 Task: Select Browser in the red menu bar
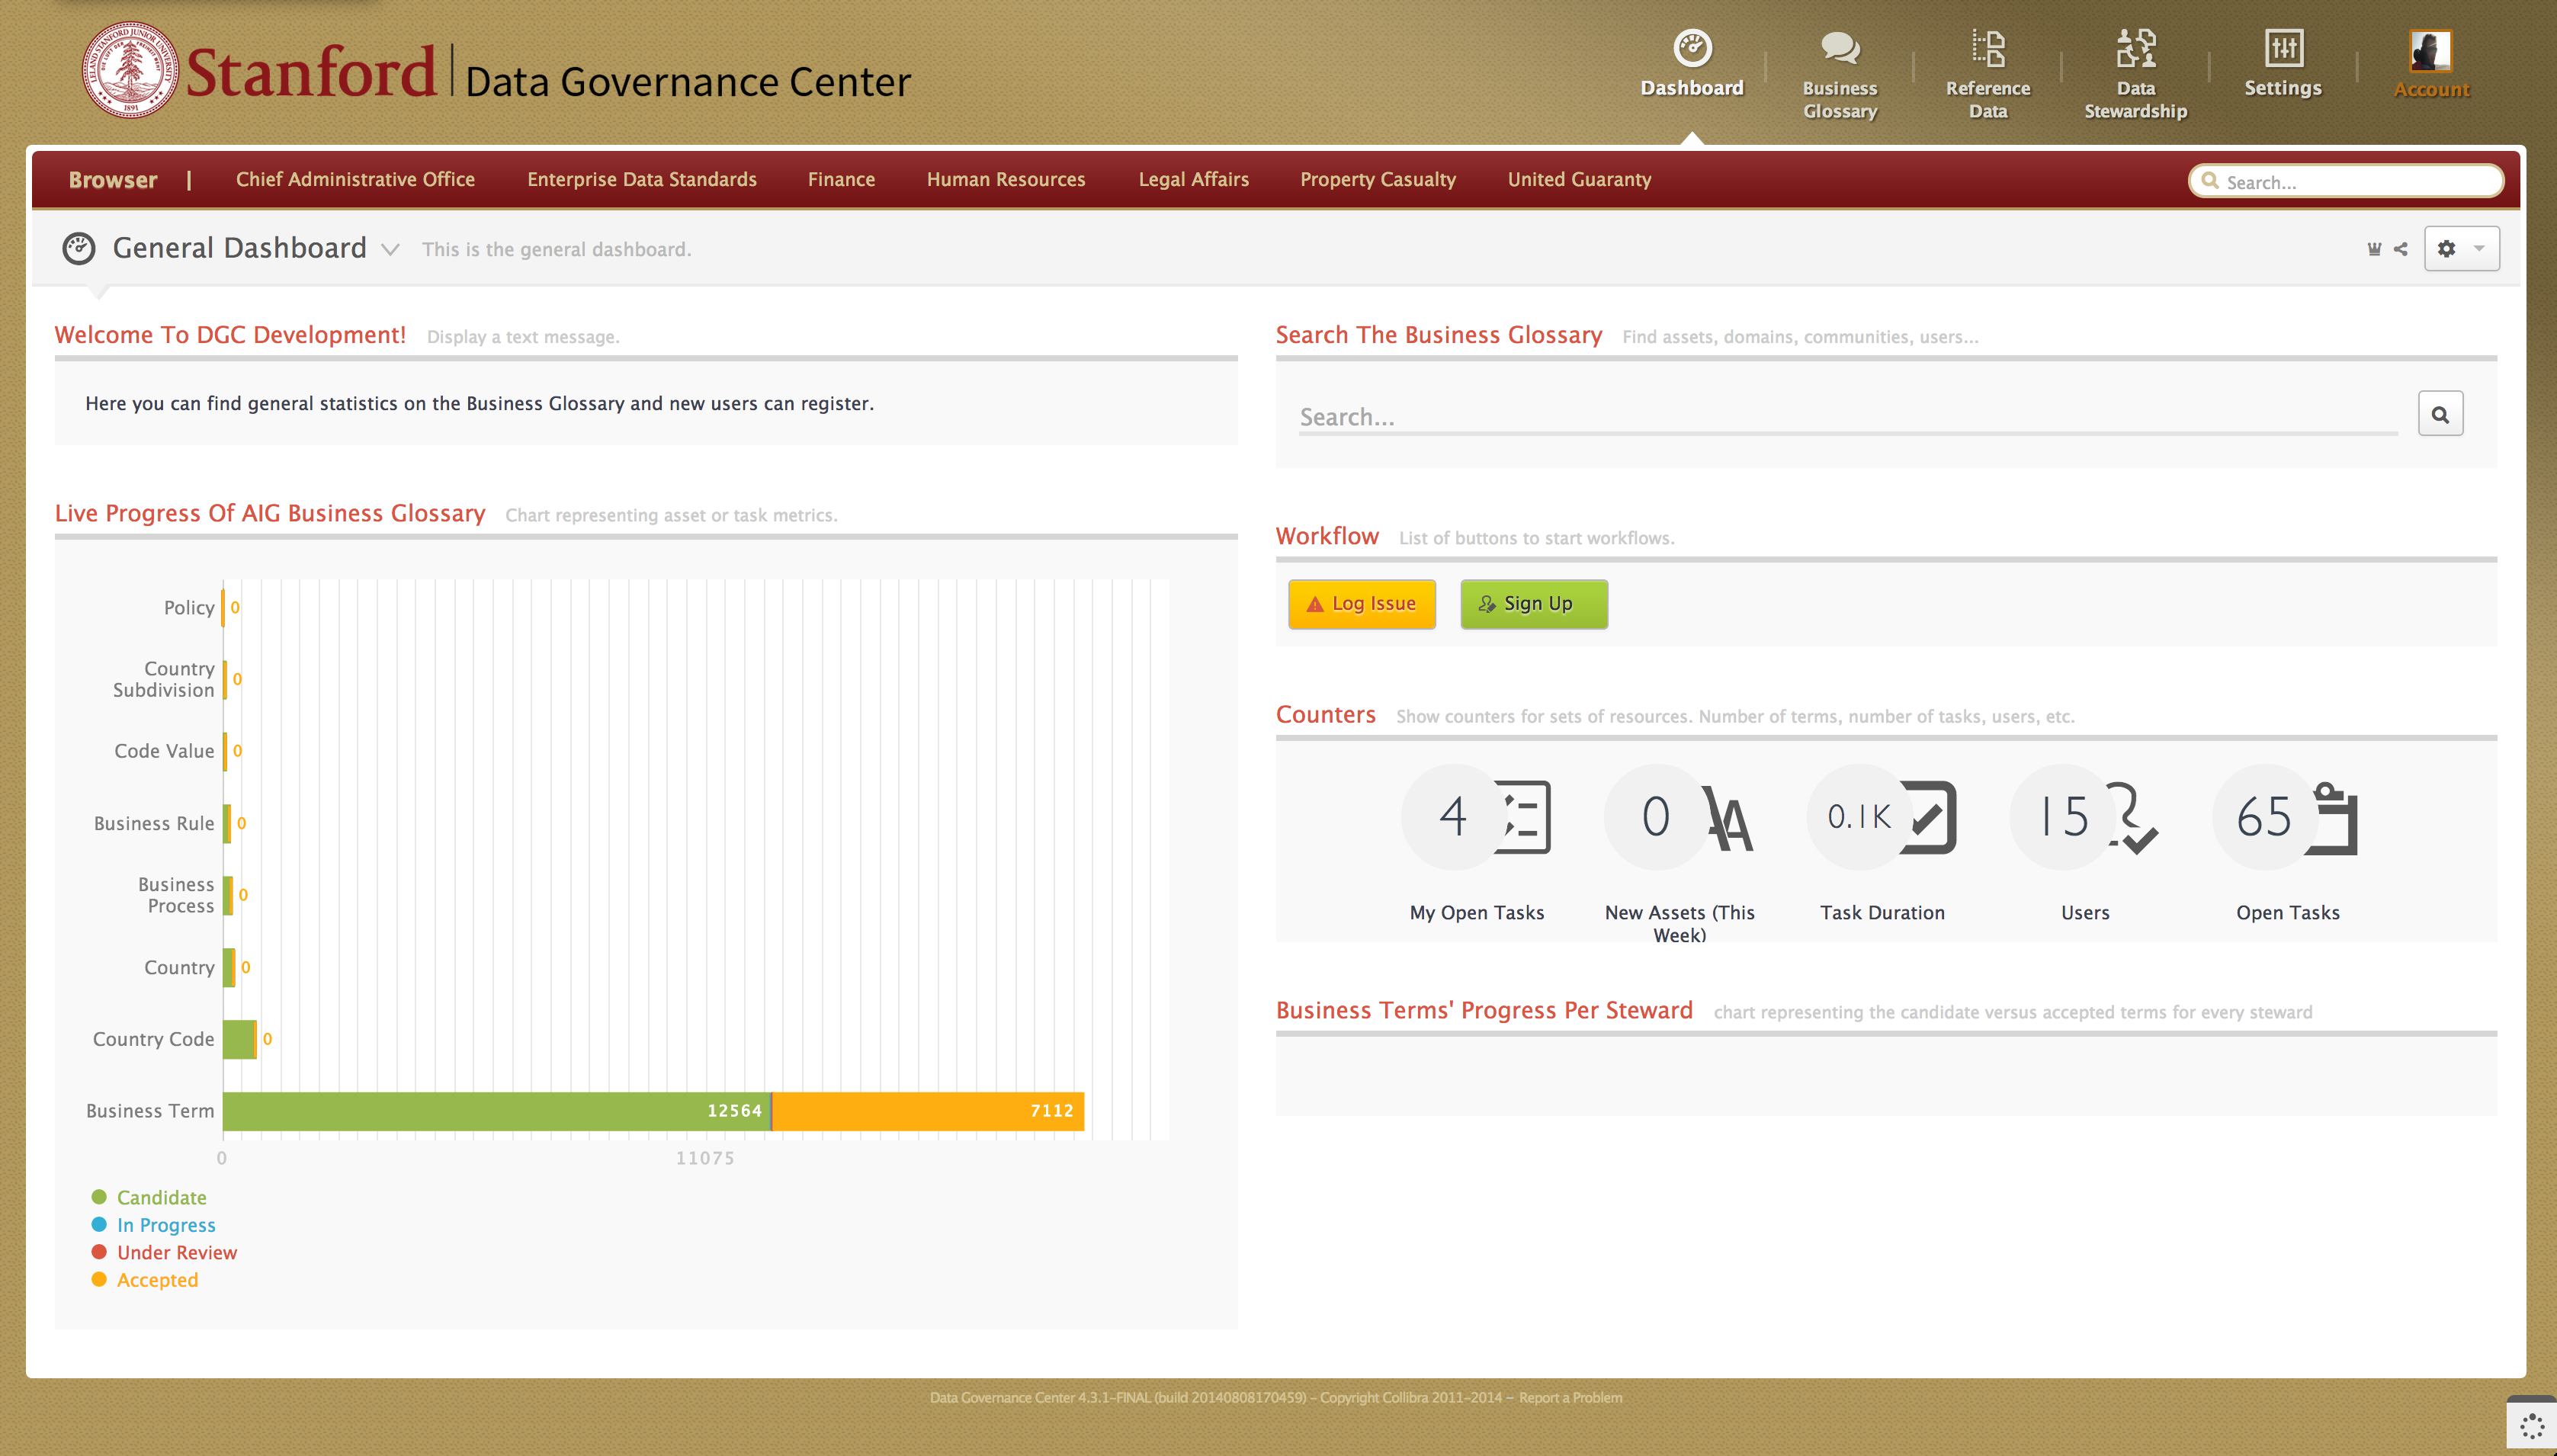[x=113, y=180]
